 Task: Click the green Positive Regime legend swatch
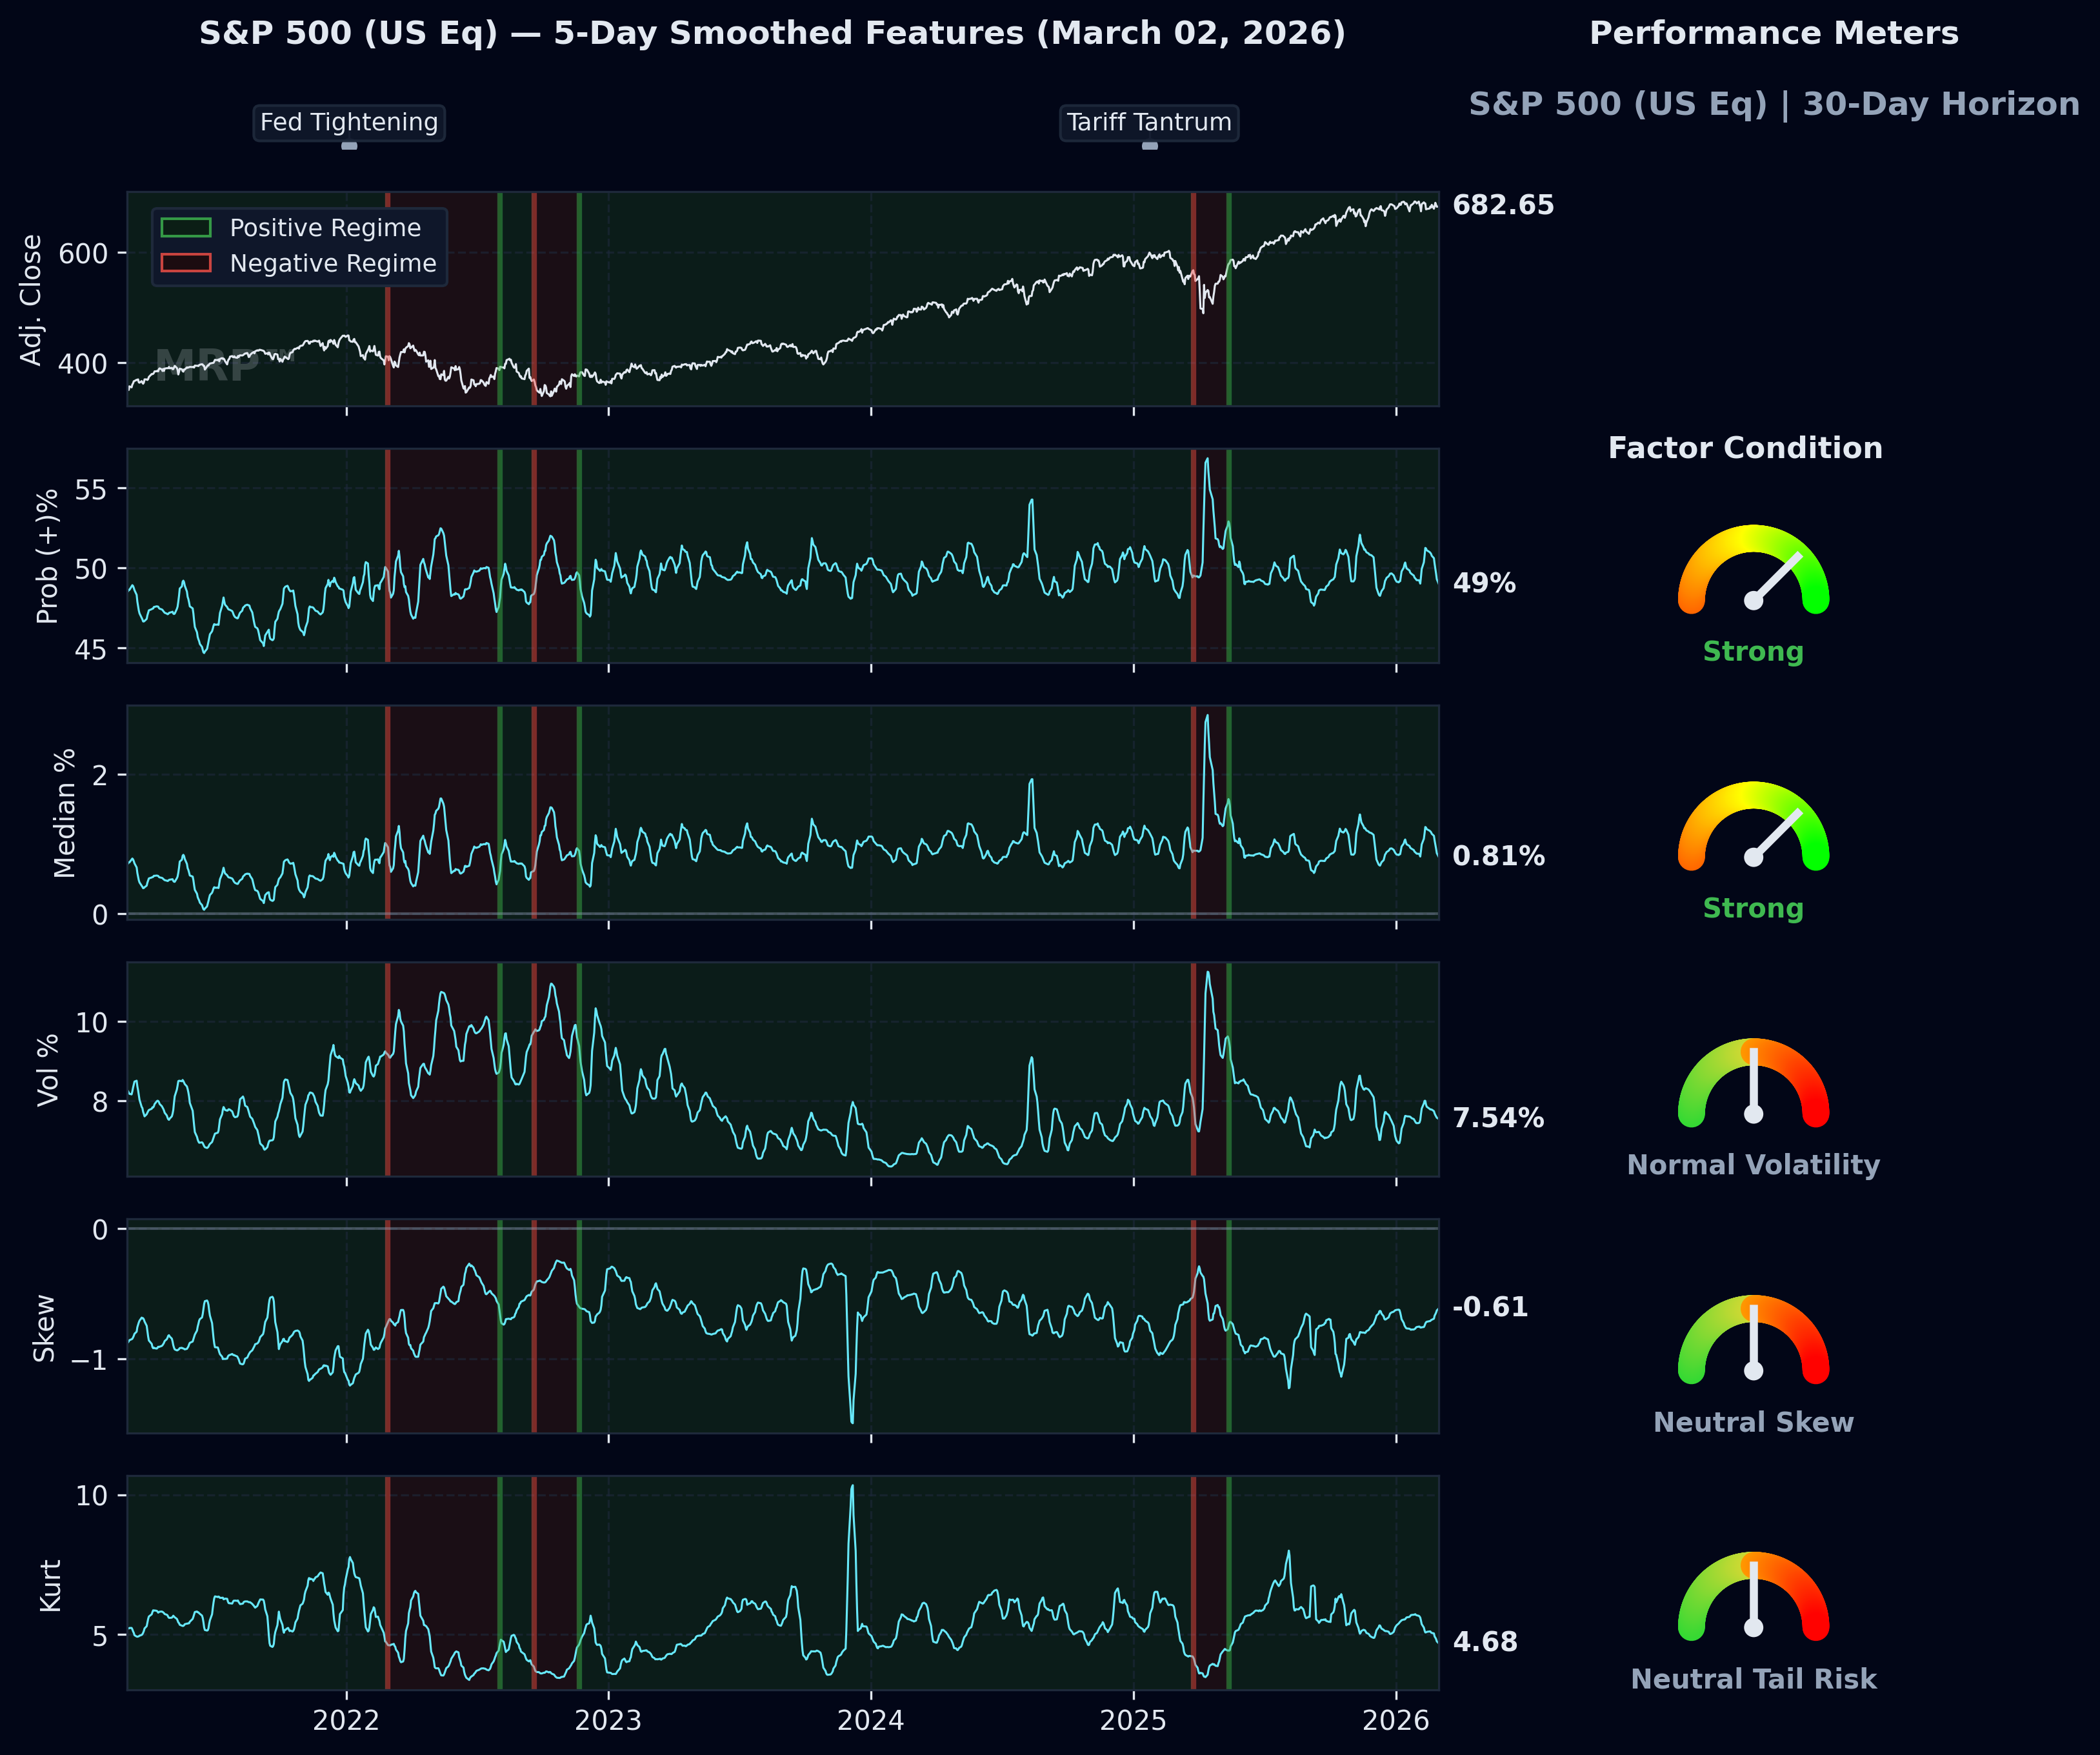(x=186, y=228)
